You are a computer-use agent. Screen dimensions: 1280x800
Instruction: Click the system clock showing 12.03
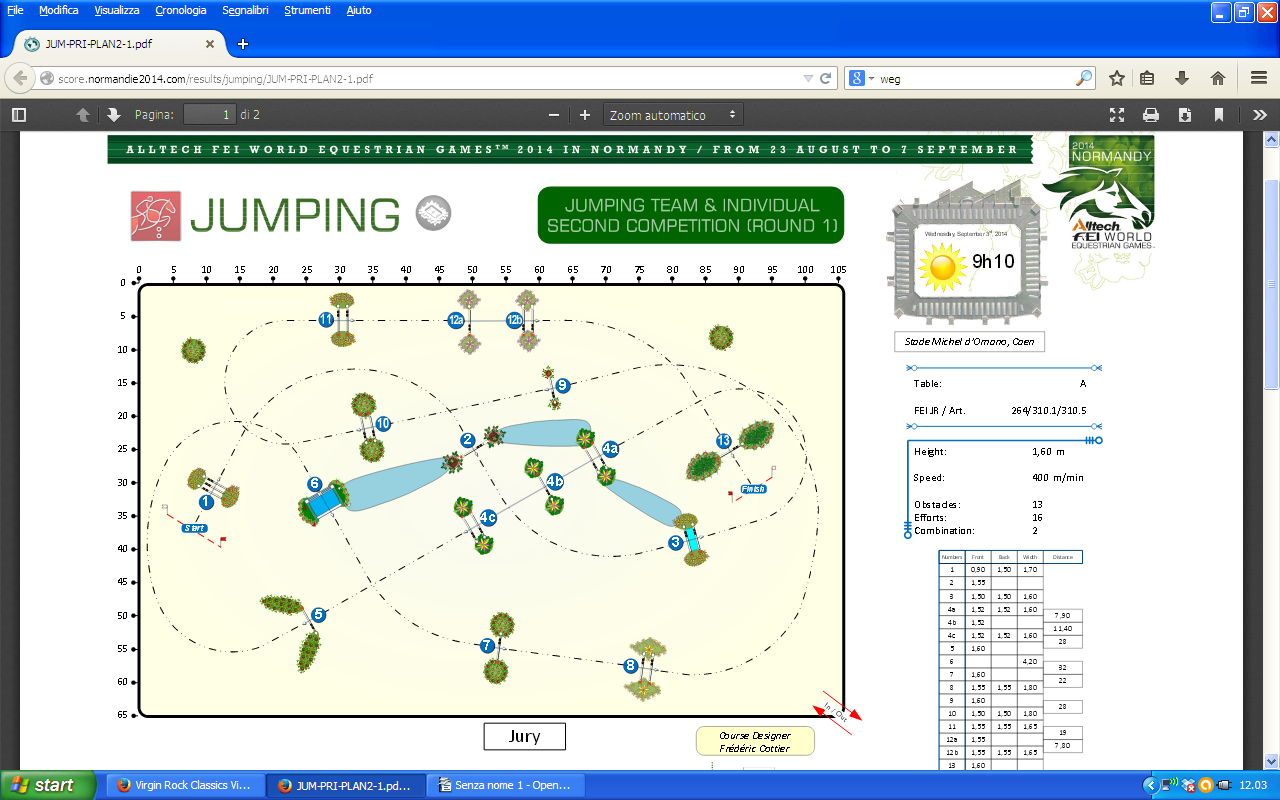[1251, 785]
